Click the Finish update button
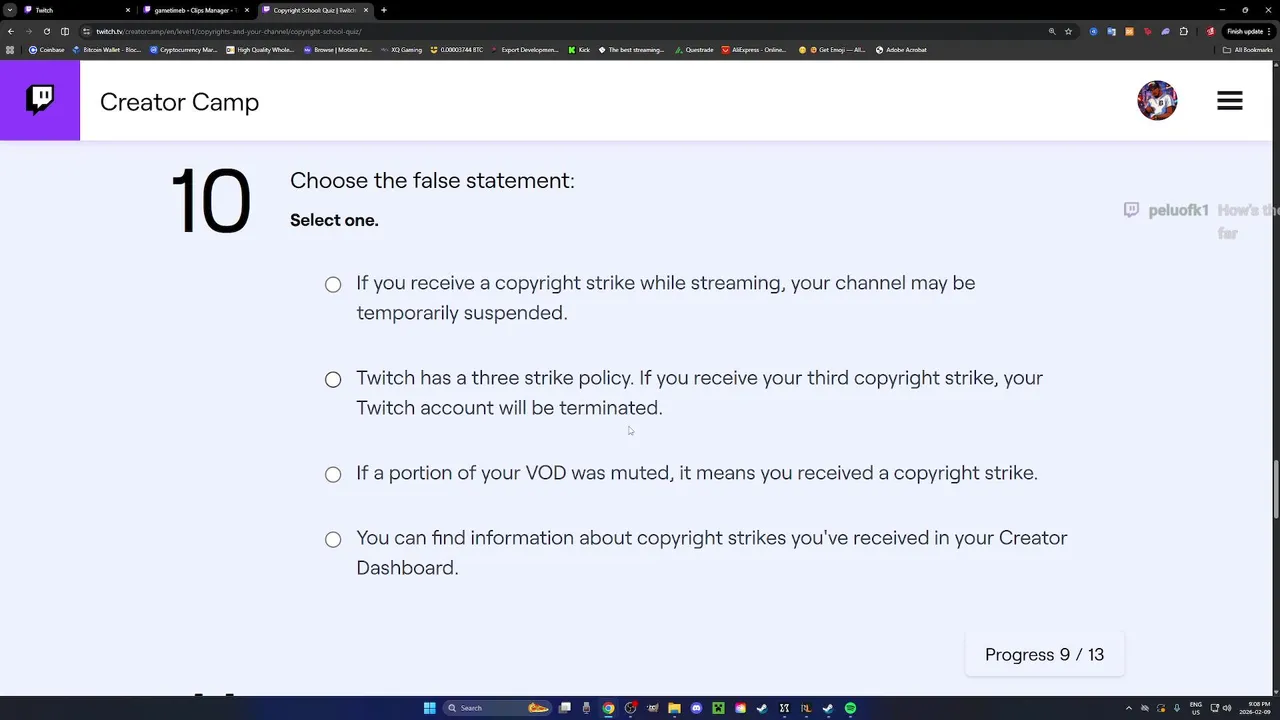 click(x=1245, y=31)
